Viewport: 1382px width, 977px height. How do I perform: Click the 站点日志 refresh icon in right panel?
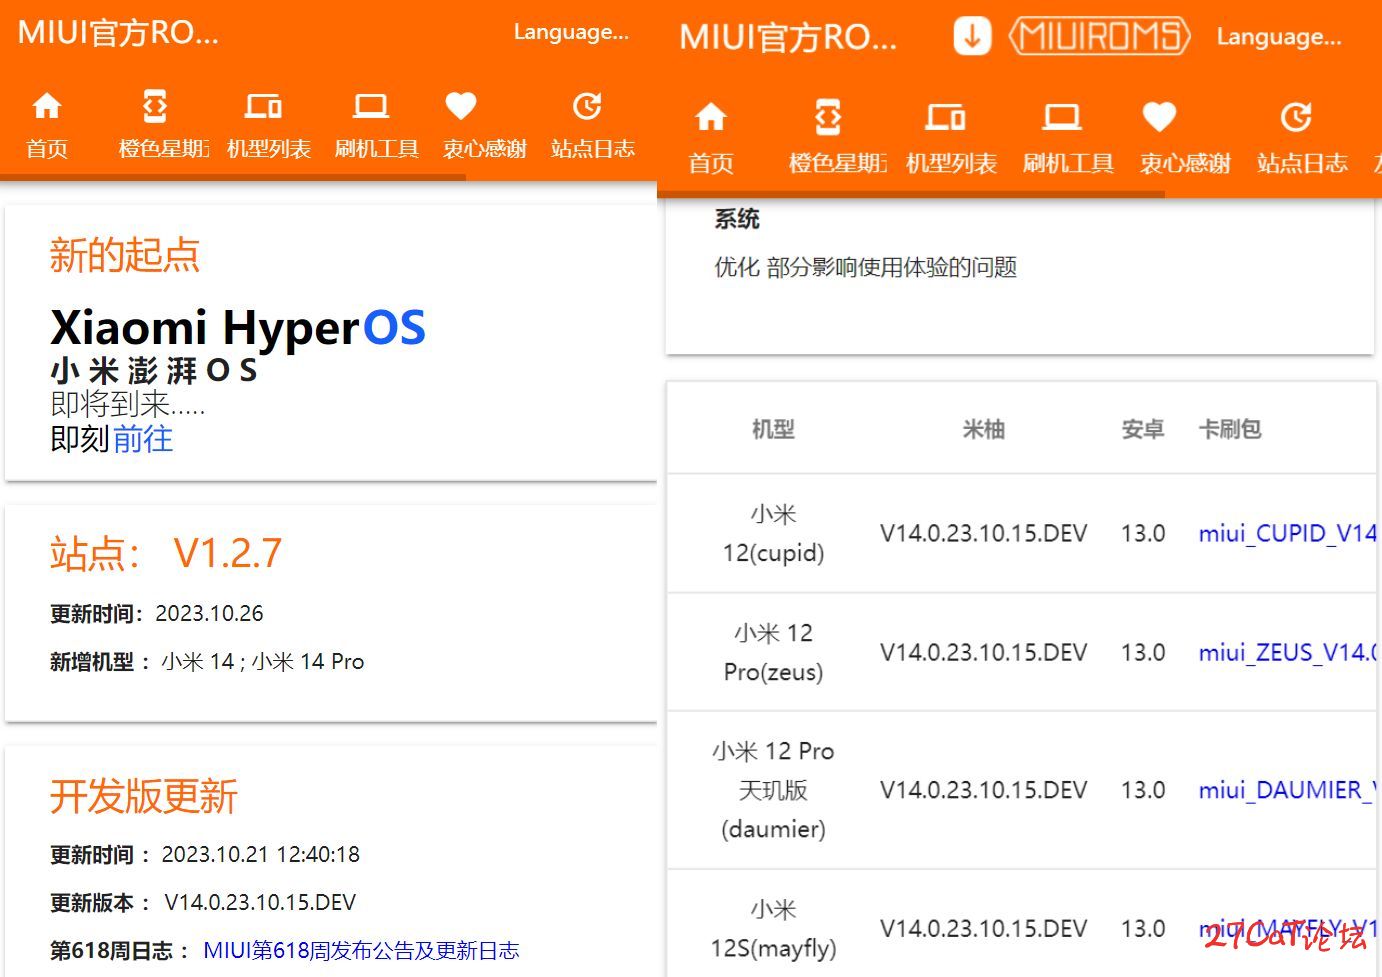[1296, 118]
